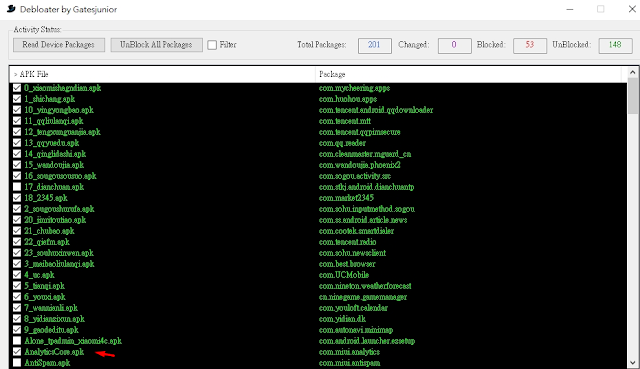
Task: Check the 17_dianchuan.apk checkbox
Action: (x=17, y=187)
